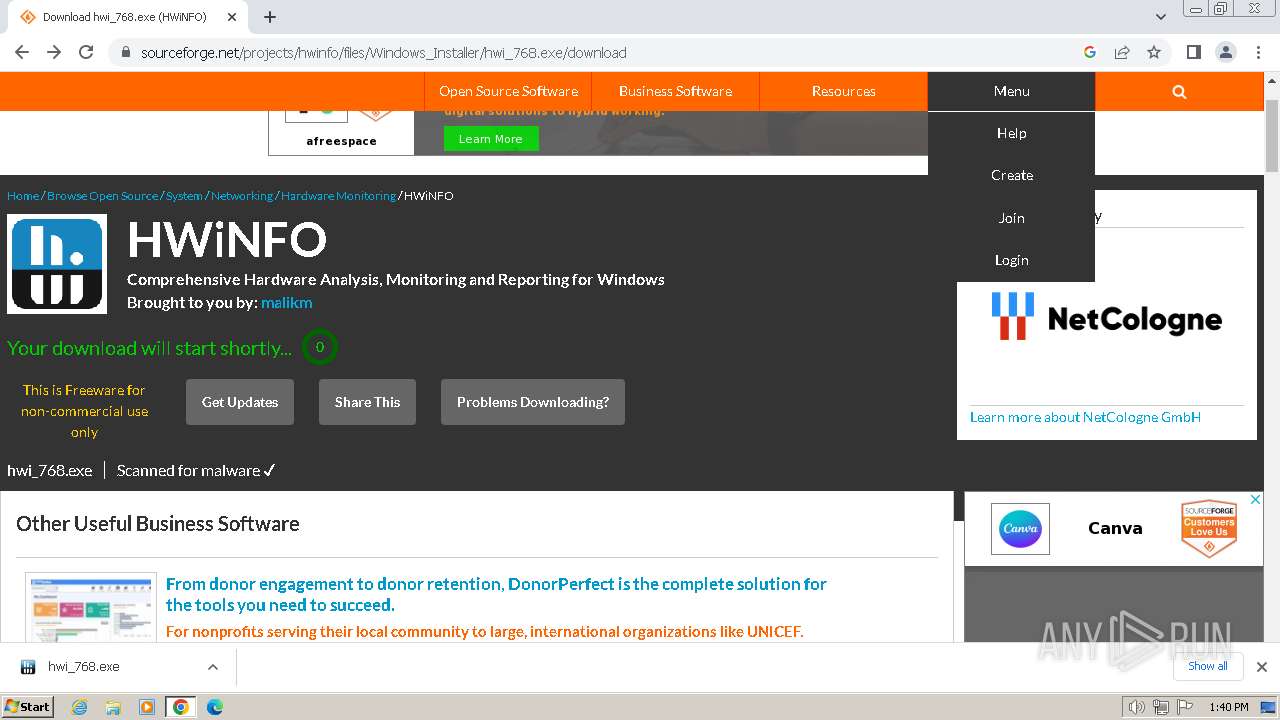
Task: Click the System breadcrumb link
Action: pyautogui.click(x=184, y=196)
